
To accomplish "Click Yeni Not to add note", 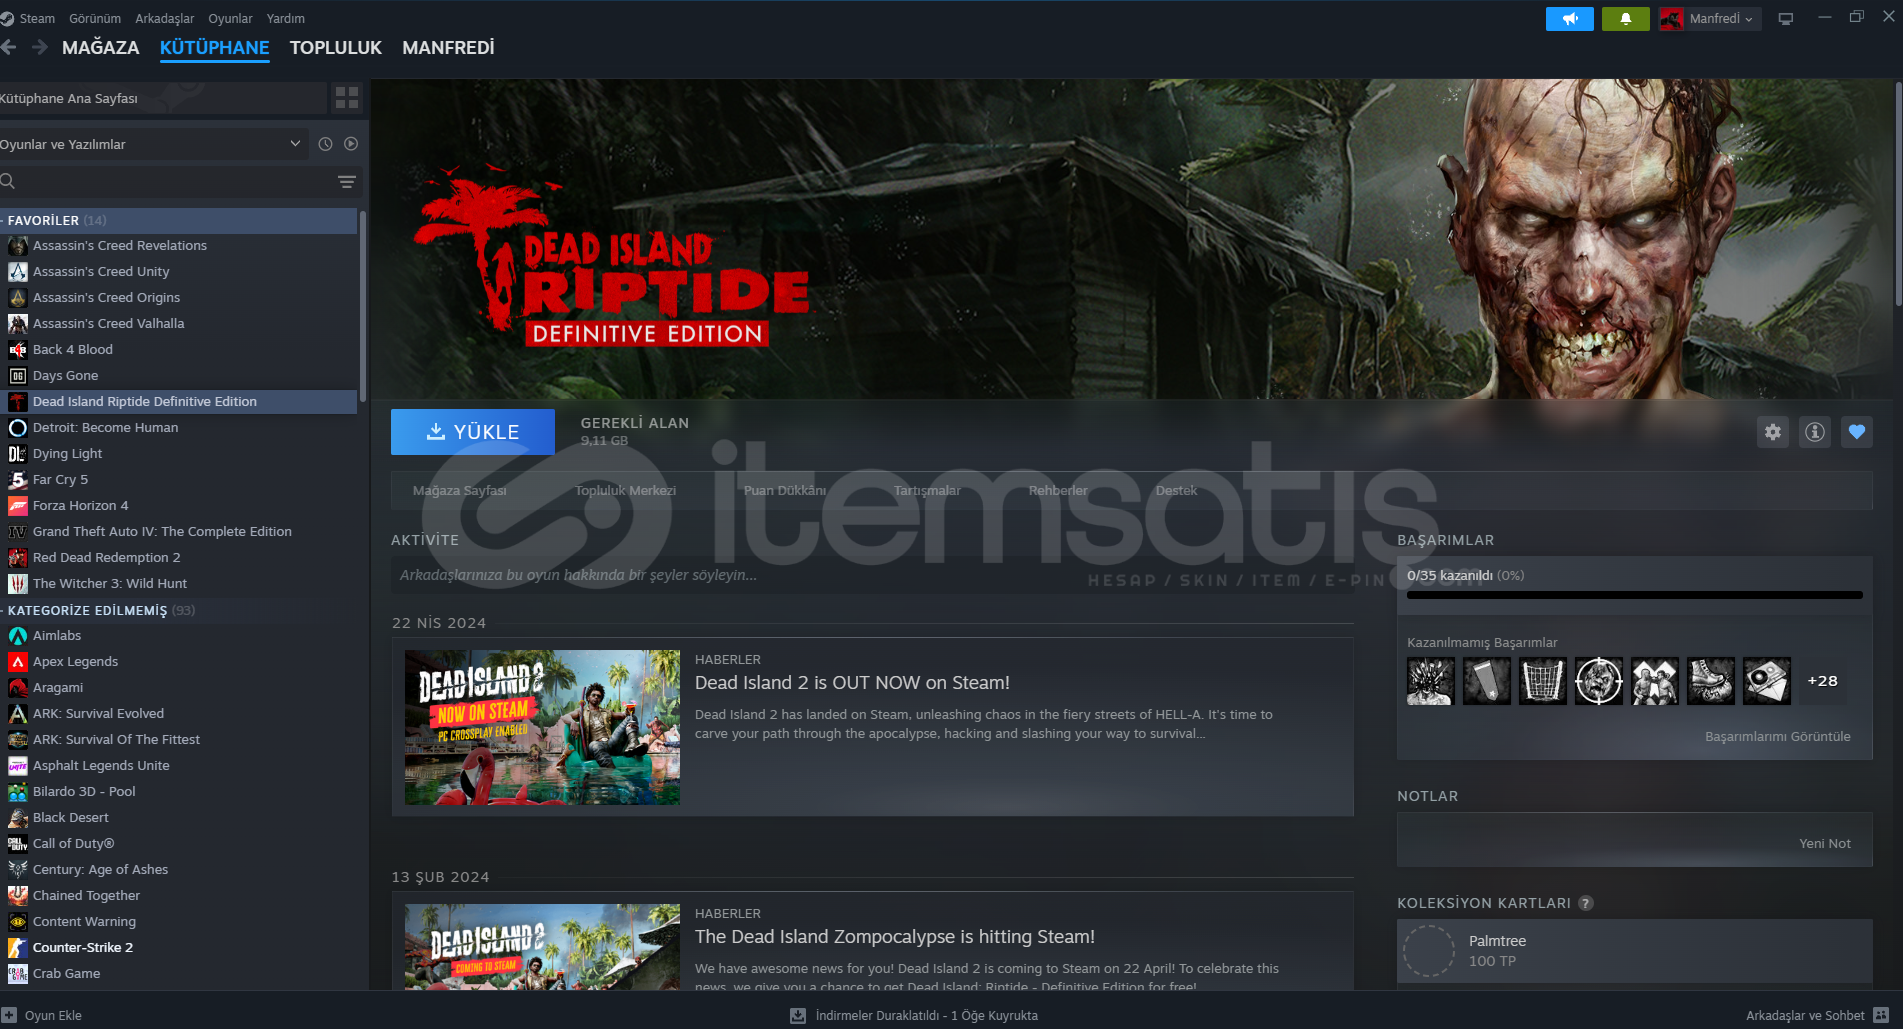I will [1825, 843].
